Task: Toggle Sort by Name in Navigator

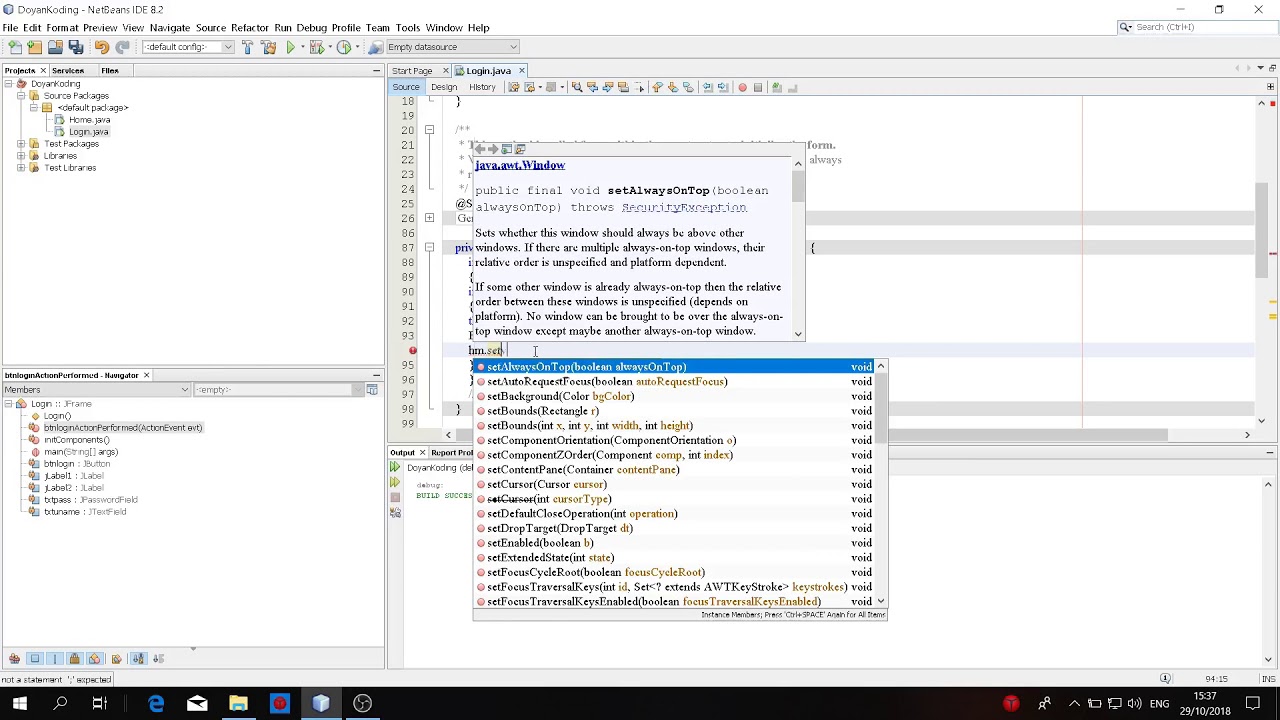Action: [138, 659]
